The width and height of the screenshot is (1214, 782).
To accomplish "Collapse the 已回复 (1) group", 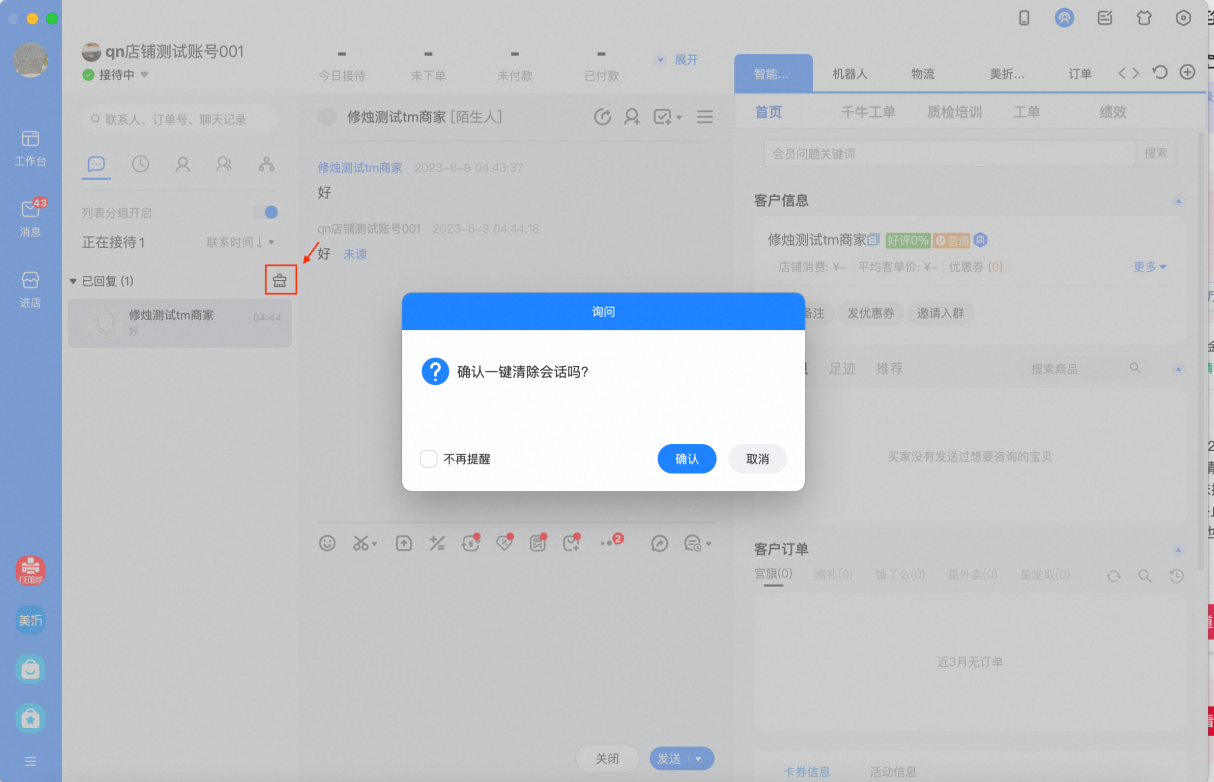I will pyautogui.click(x=73, y=281).
